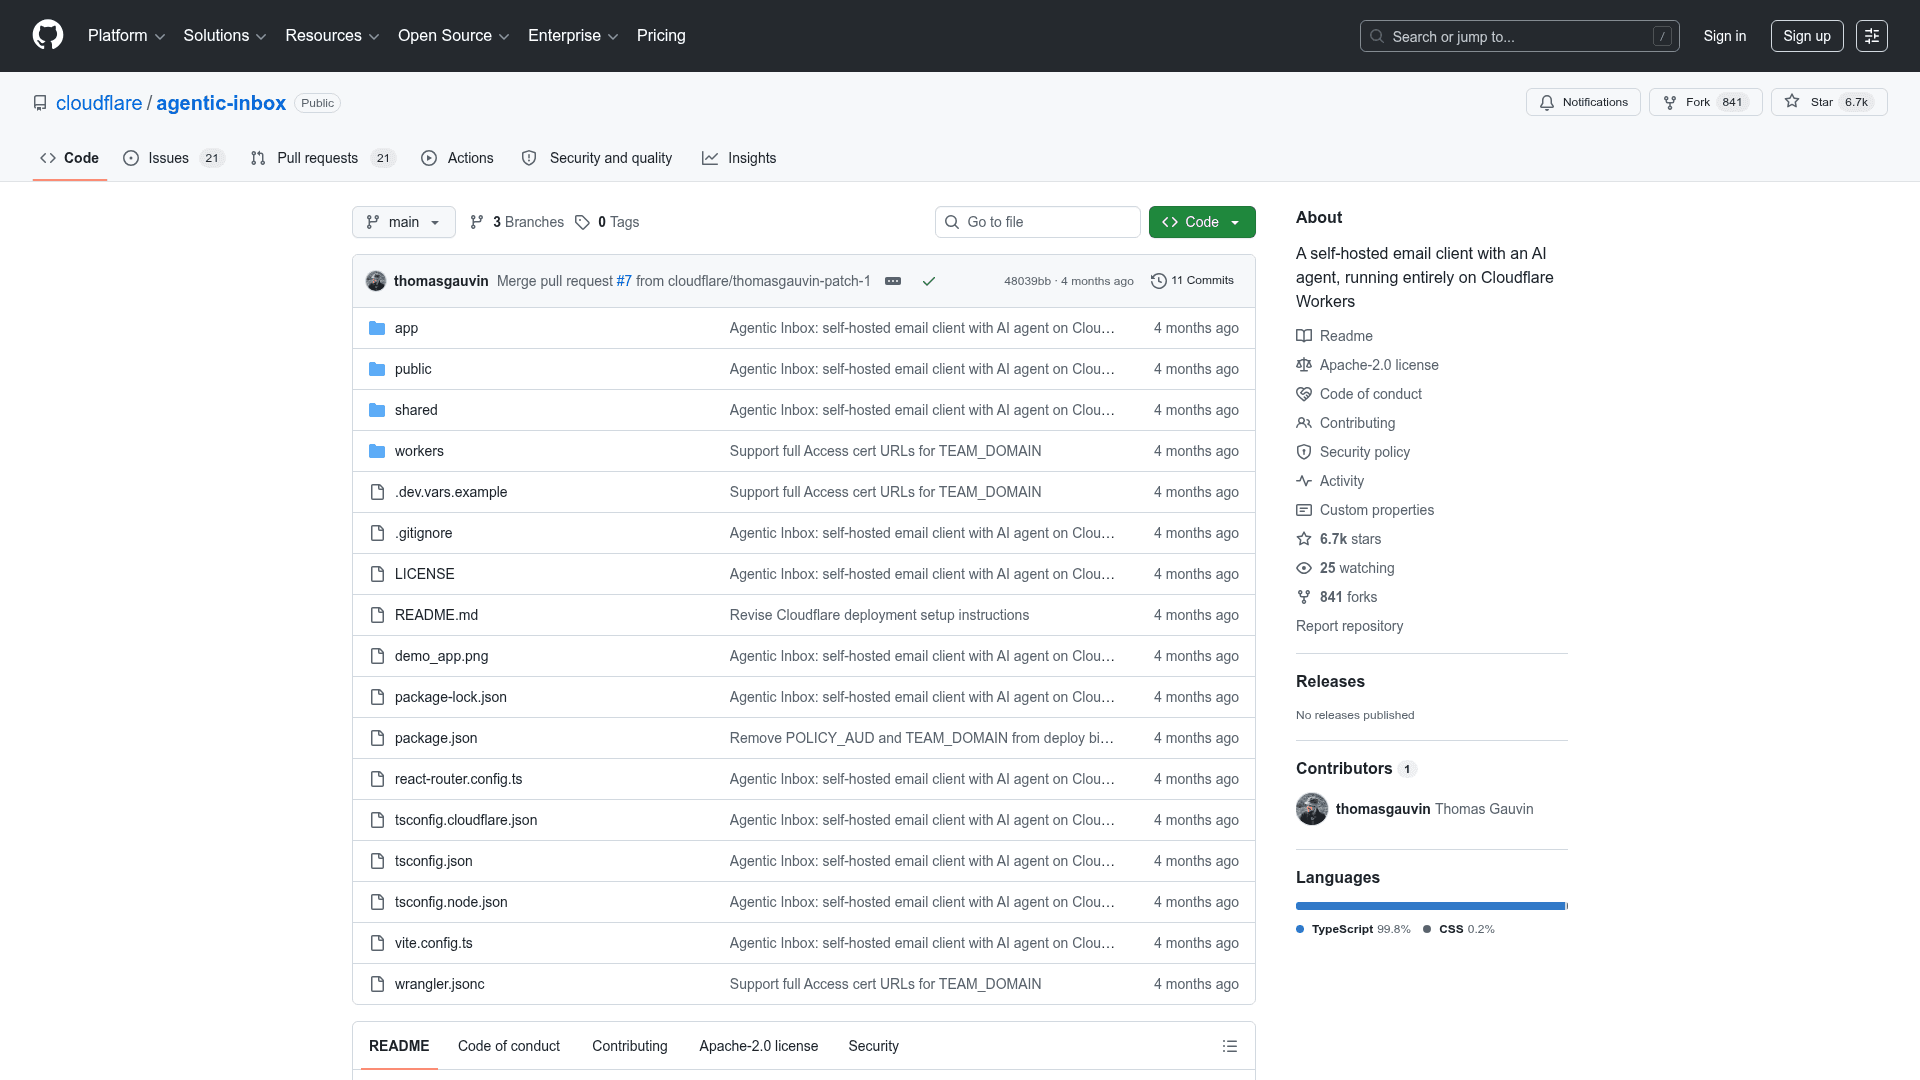
Task: Click the LICENSE file icon
Action: 377,574
